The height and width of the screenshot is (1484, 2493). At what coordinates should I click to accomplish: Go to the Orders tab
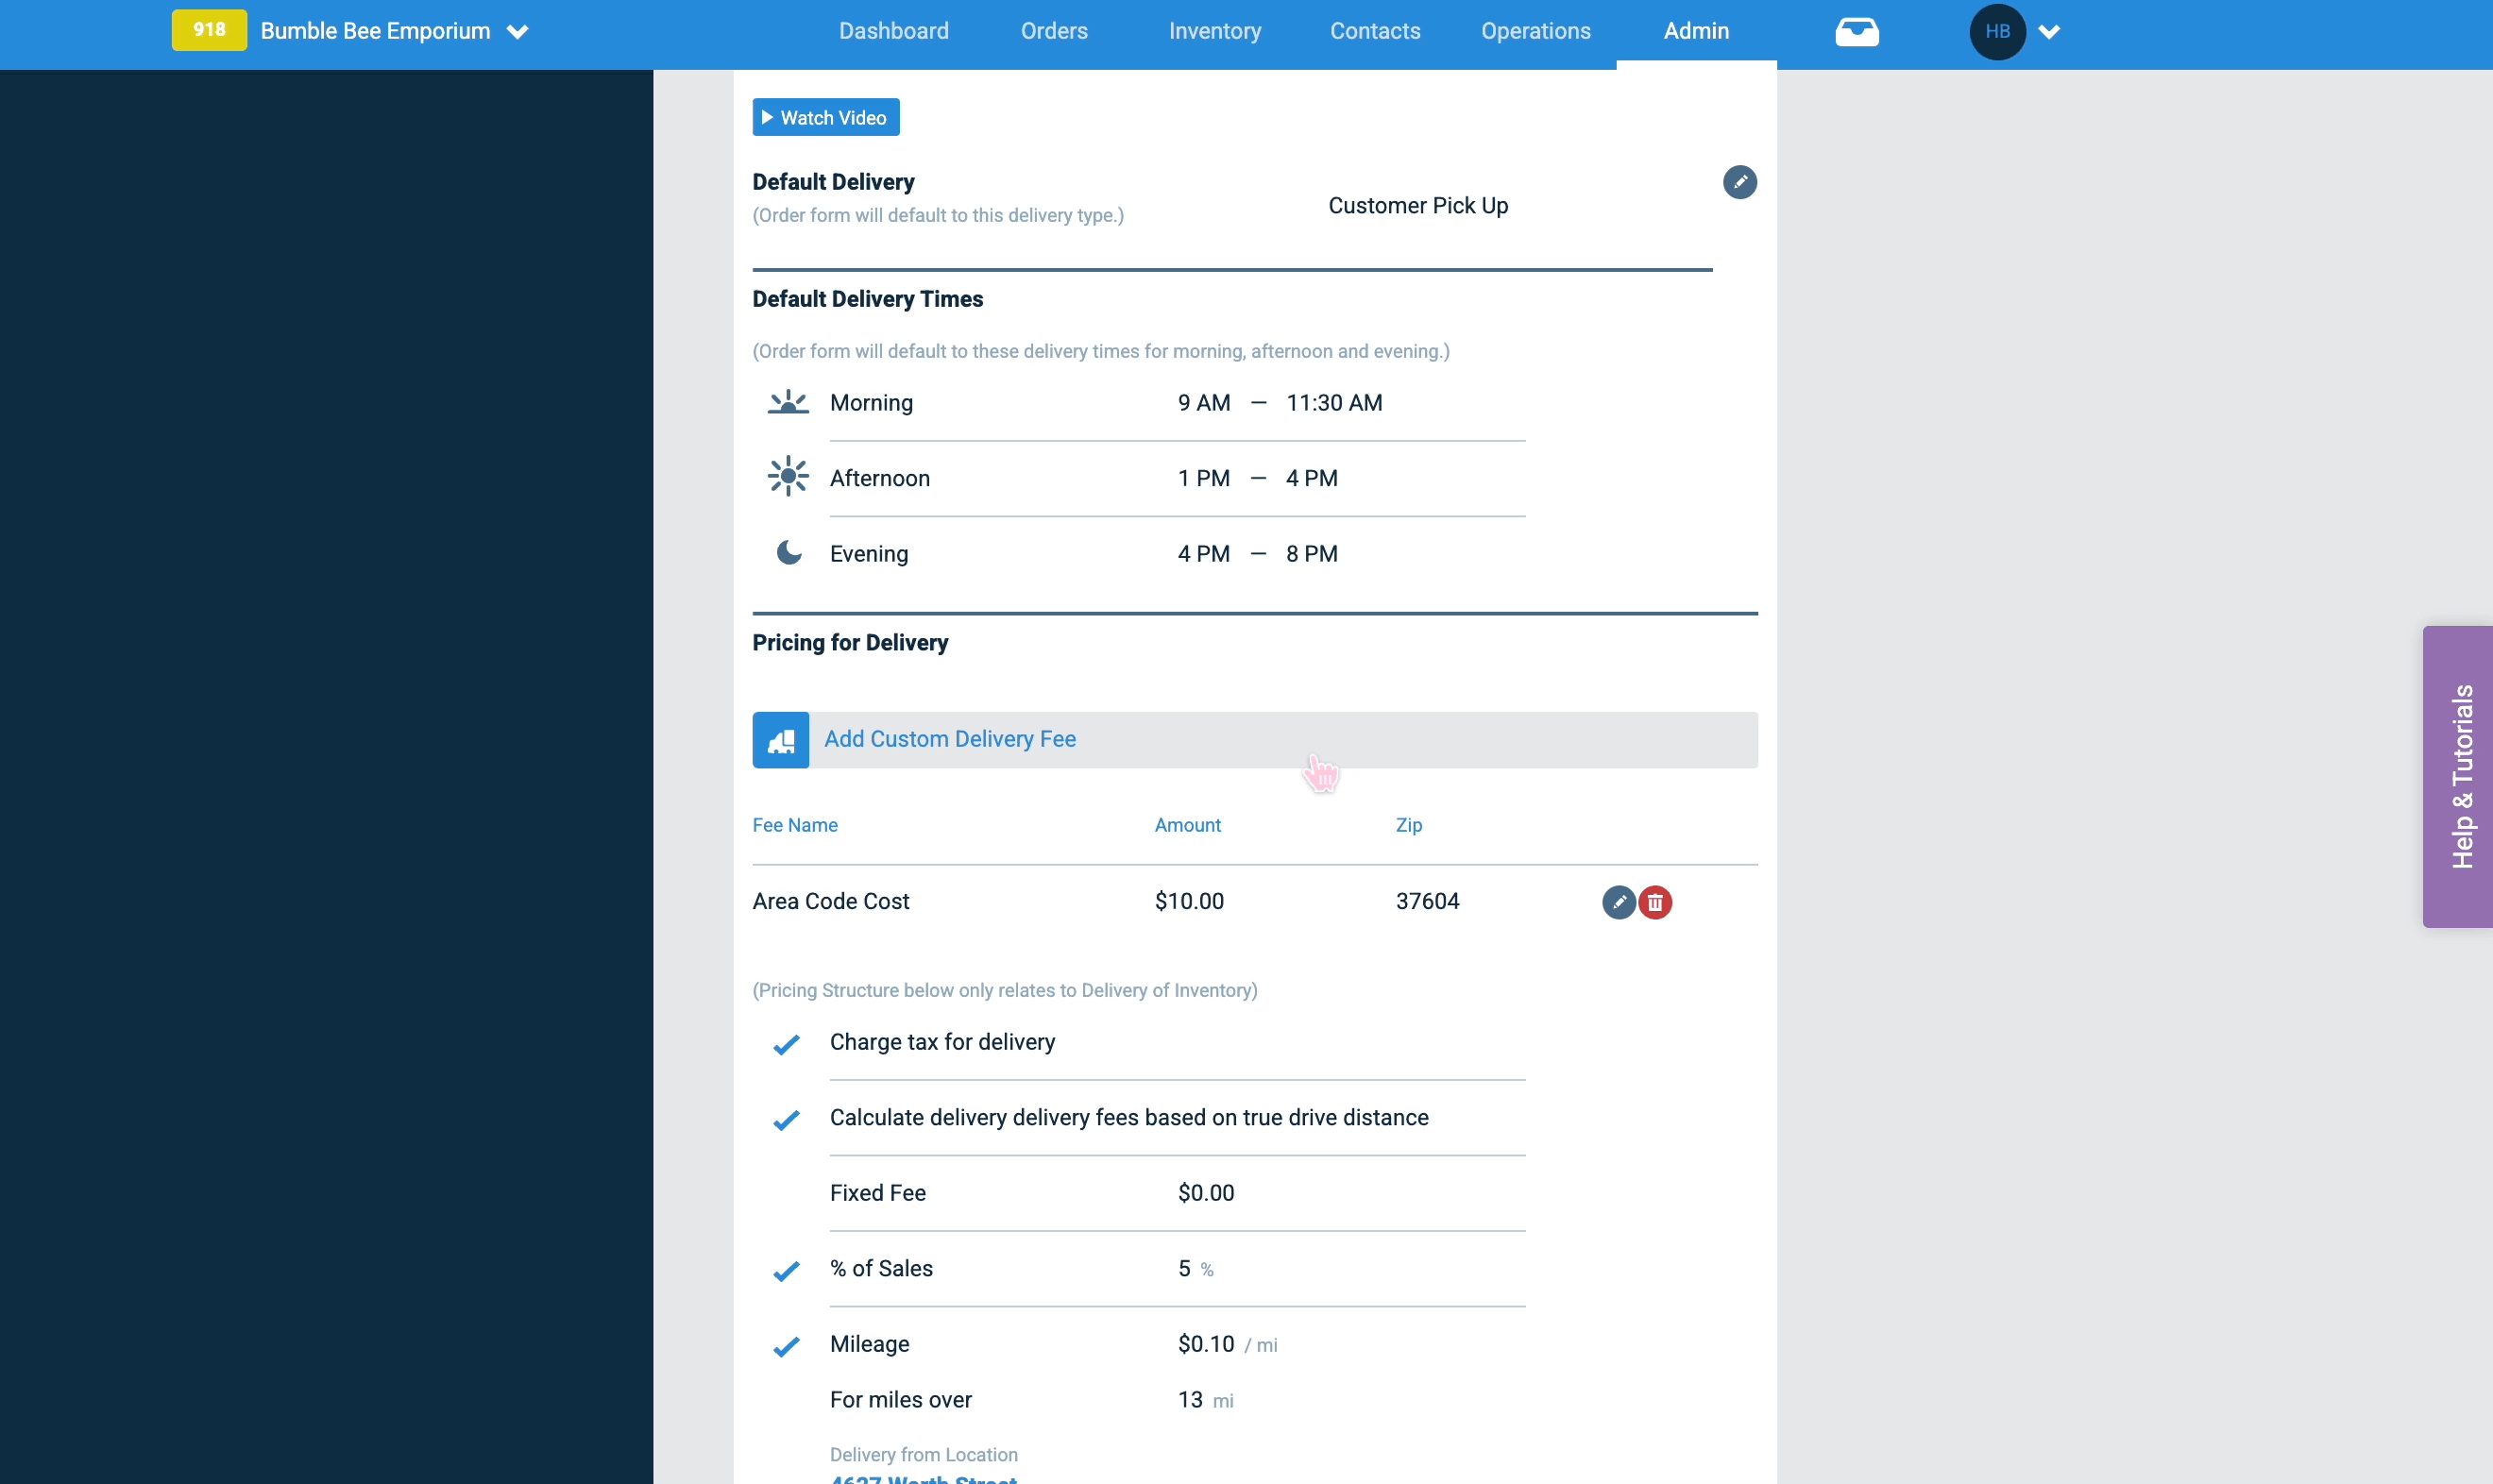pos(1054,31)
